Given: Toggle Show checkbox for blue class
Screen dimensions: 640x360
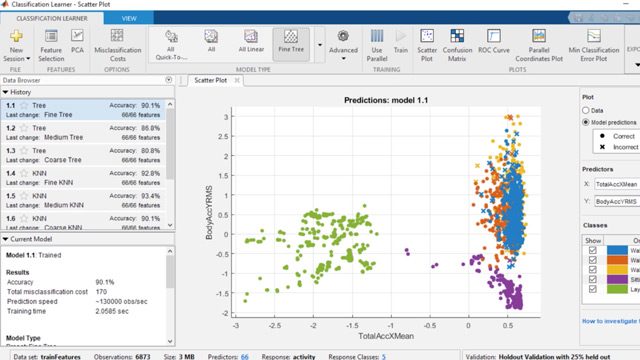Looking at the screenshot, I should [x=593, y=250].
